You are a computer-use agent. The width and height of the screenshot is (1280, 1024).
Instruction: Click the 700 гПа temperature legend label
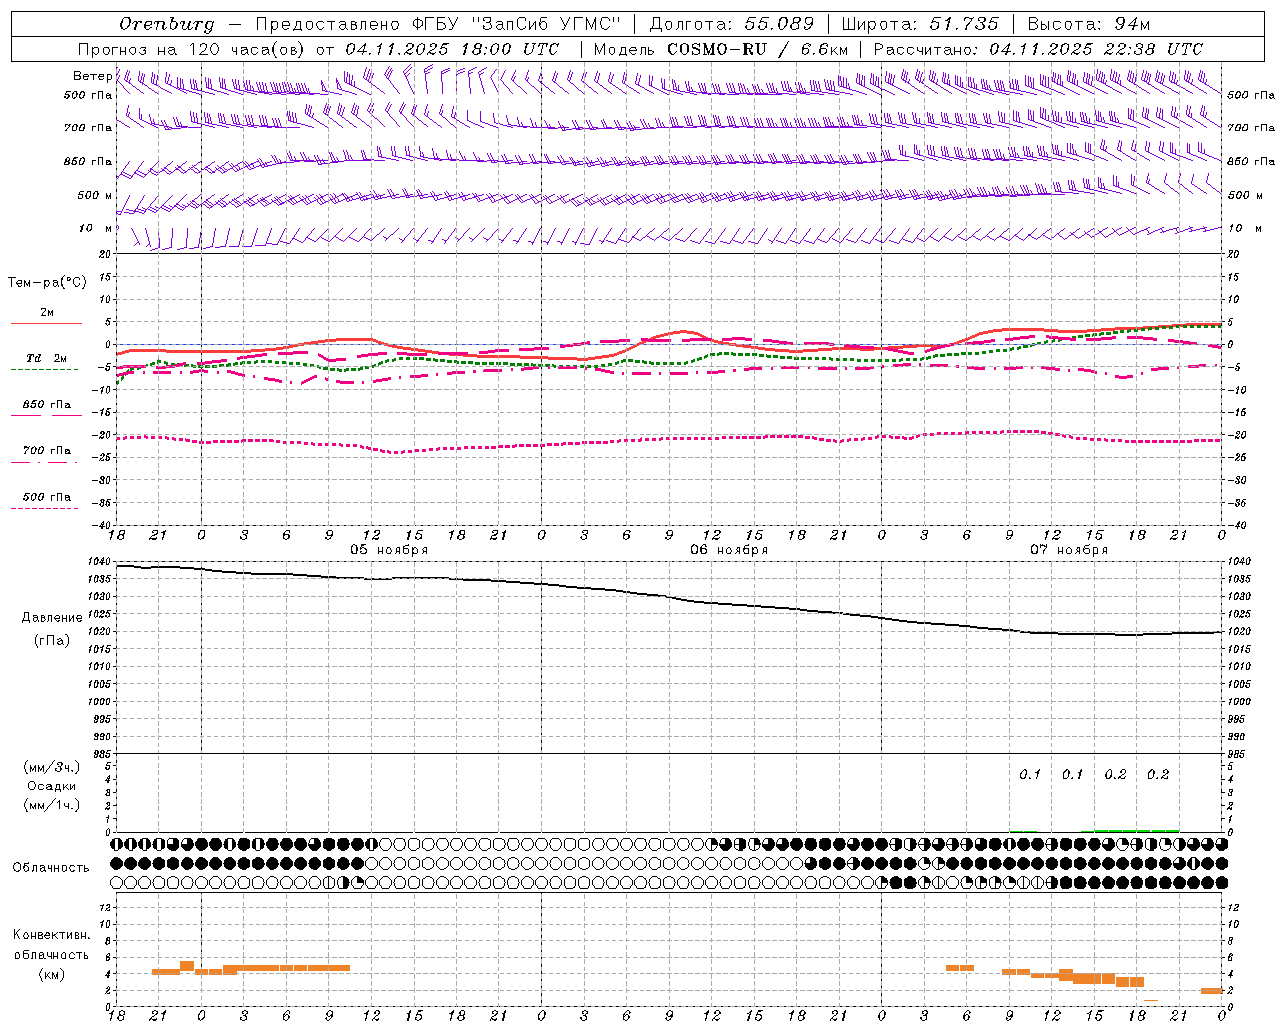[47, 451]
